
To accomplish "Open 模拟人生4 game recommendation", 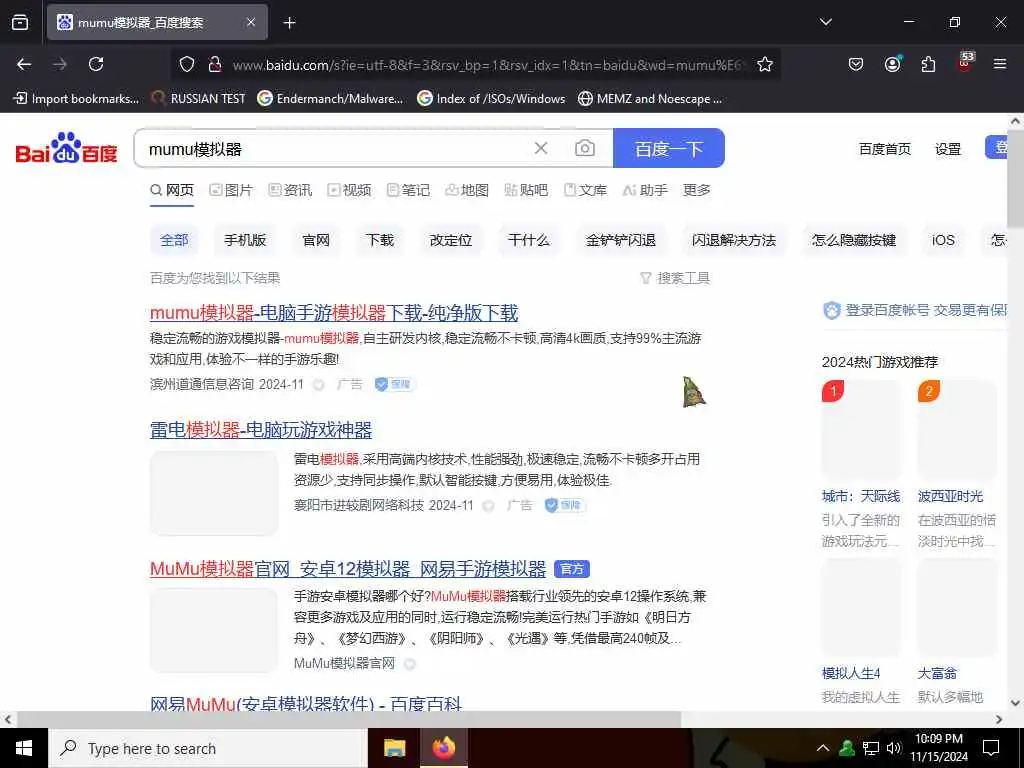I will 851,673.
